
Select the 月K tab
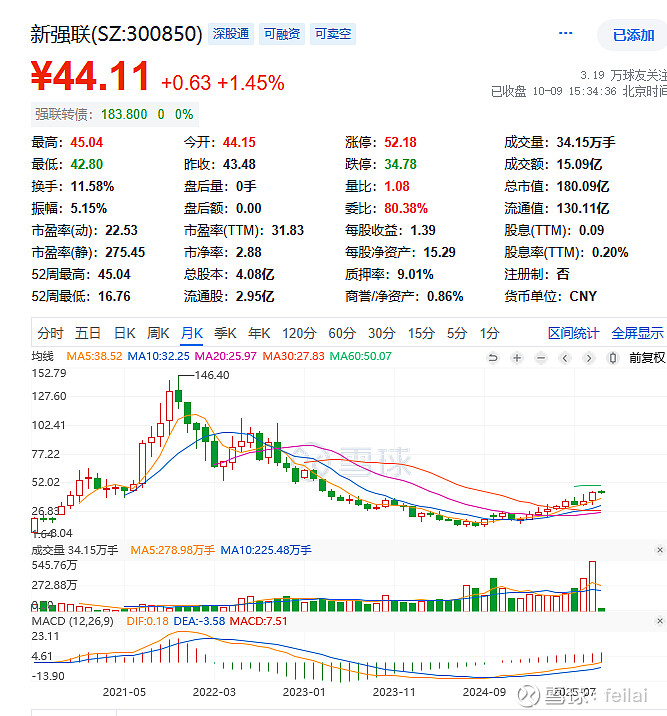point(192,333)
